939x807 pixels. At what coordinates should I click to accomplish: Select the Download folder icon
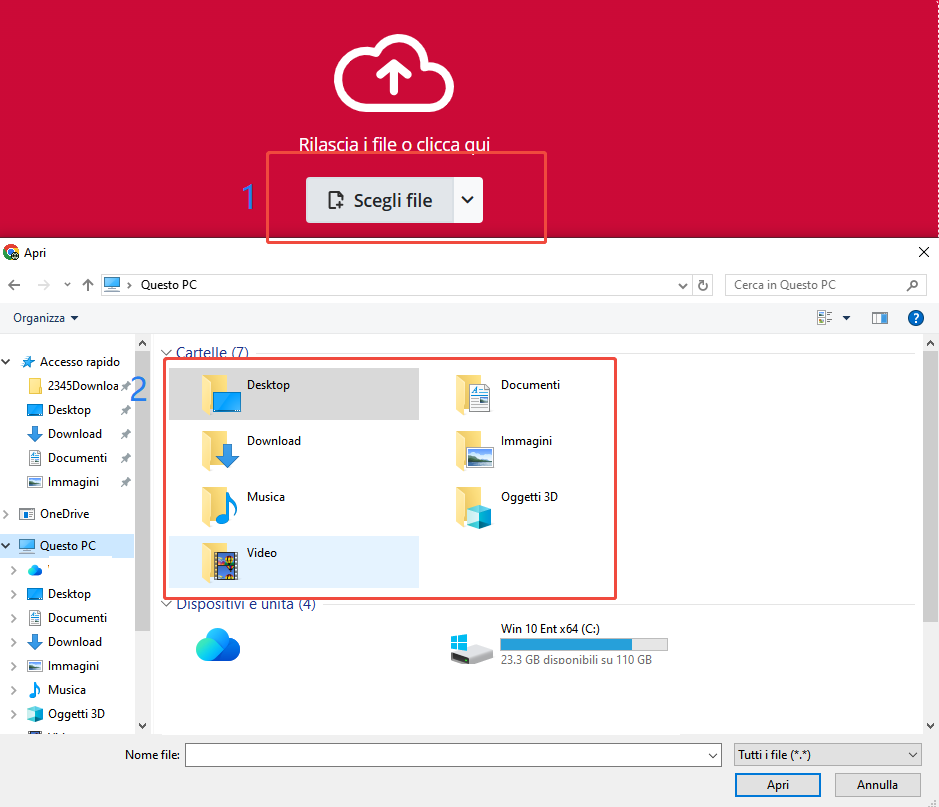[221, 450]
